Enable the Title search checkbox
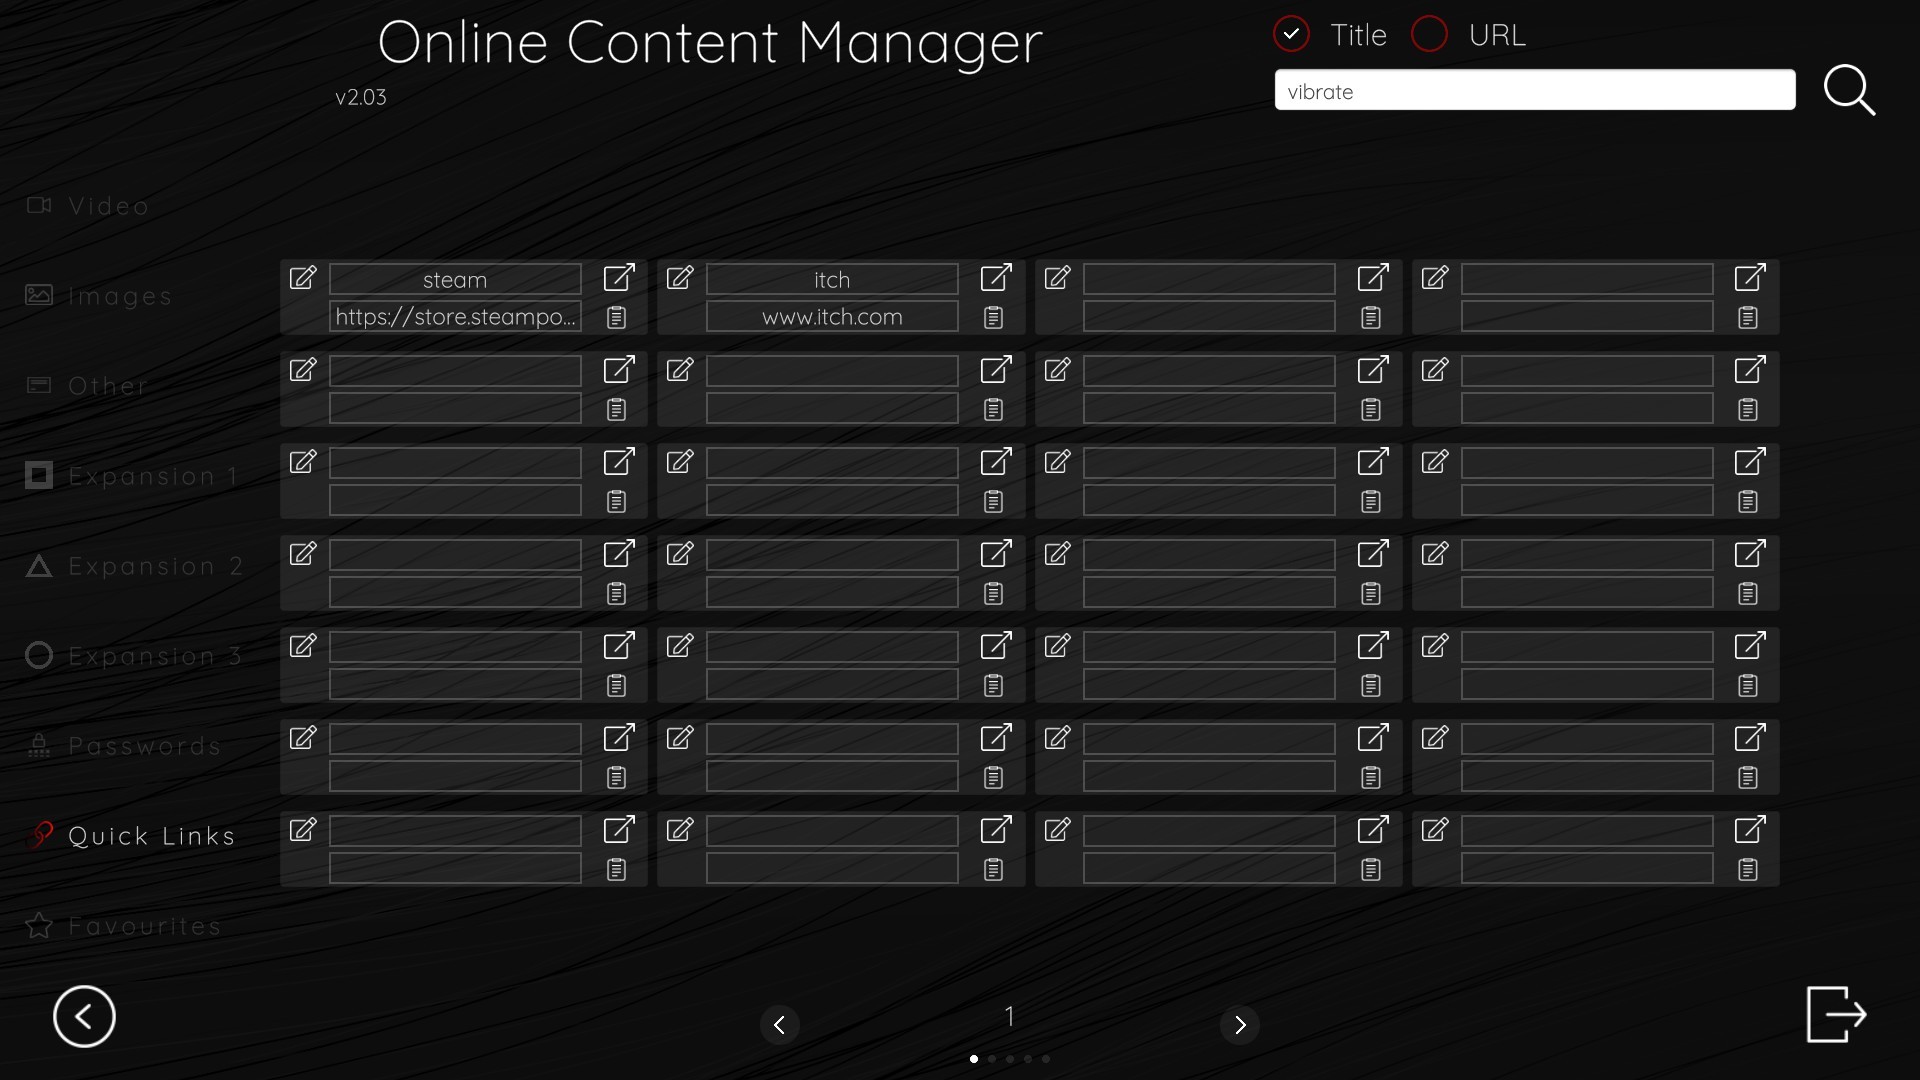Viewport: 1920px width, 1080px height. tap(1291, 33)
